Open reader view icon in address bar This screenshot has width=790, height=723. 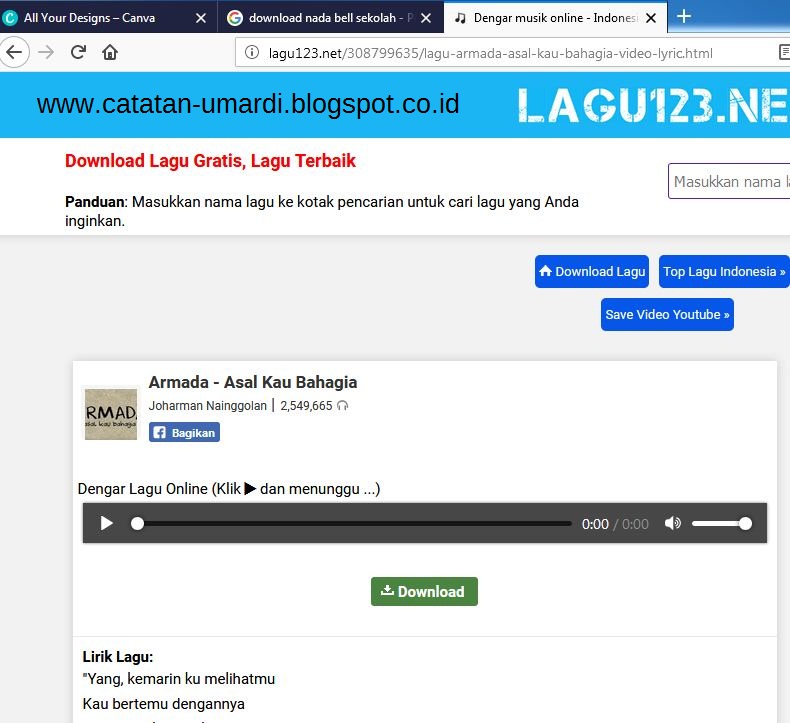pos(784,52)
